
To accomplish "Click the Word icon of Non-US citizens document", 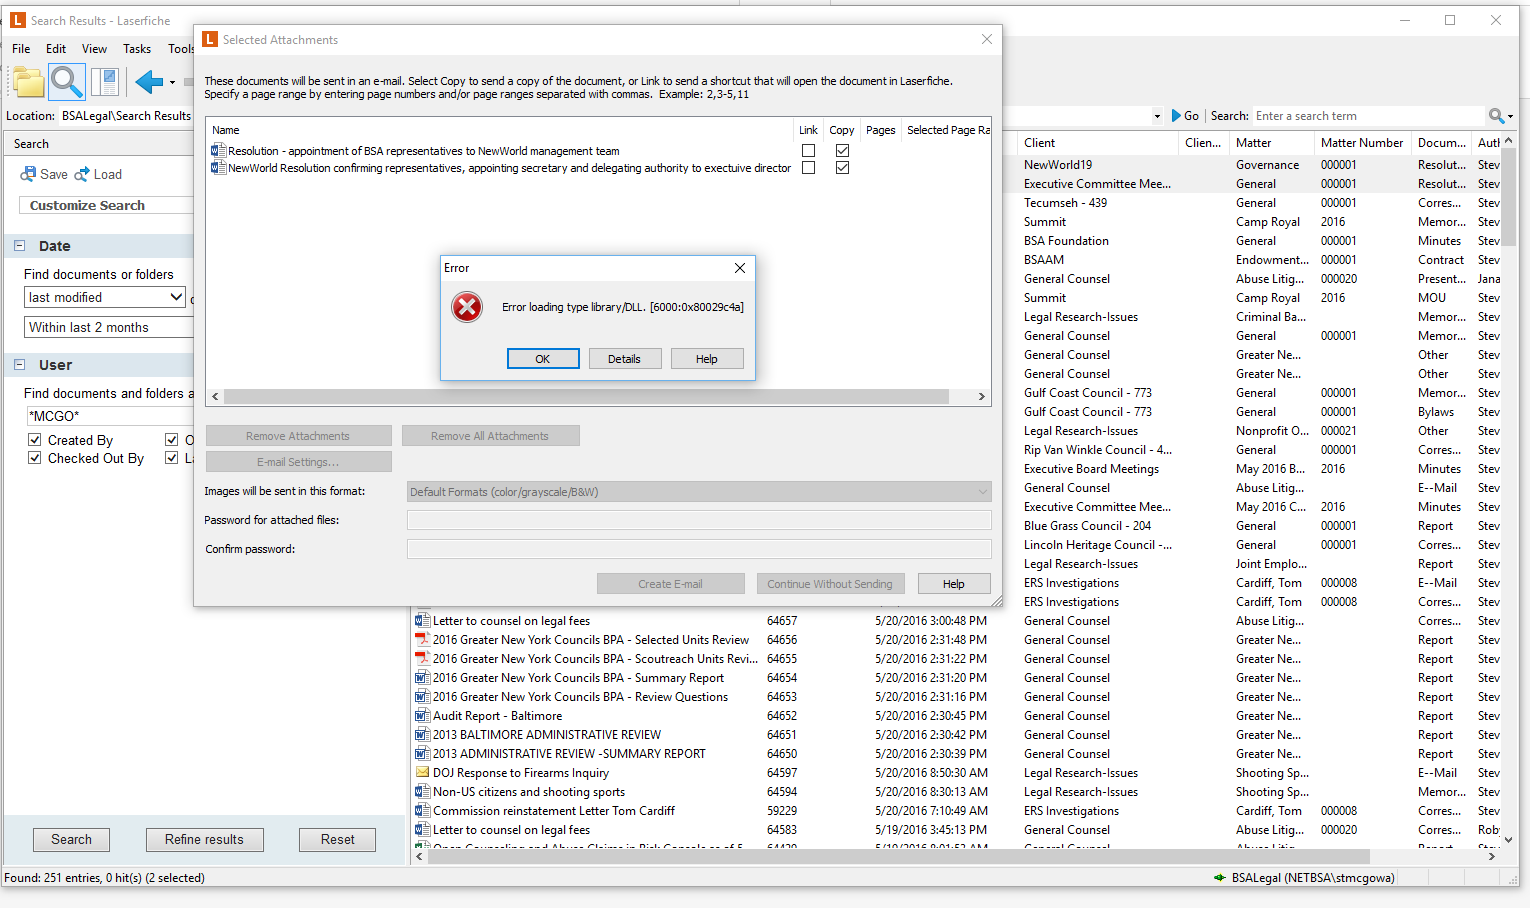I will pyautogui.click(x=422, y=792).
